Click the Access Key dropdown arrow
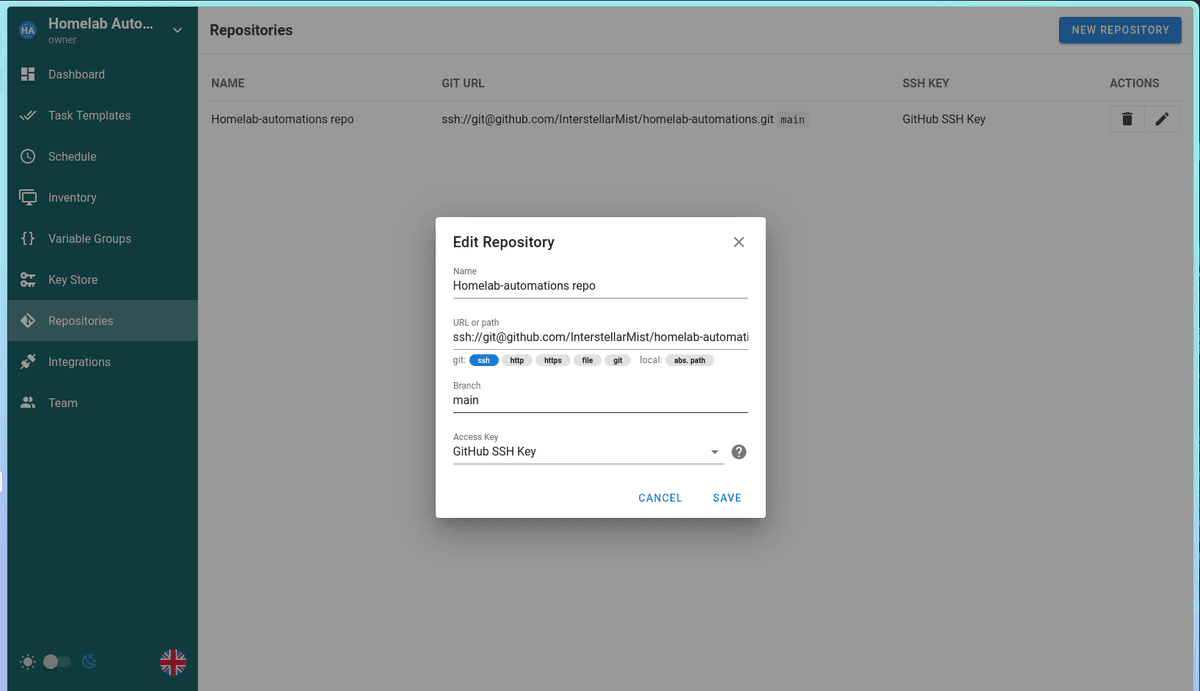 click(x=715, y=452)
